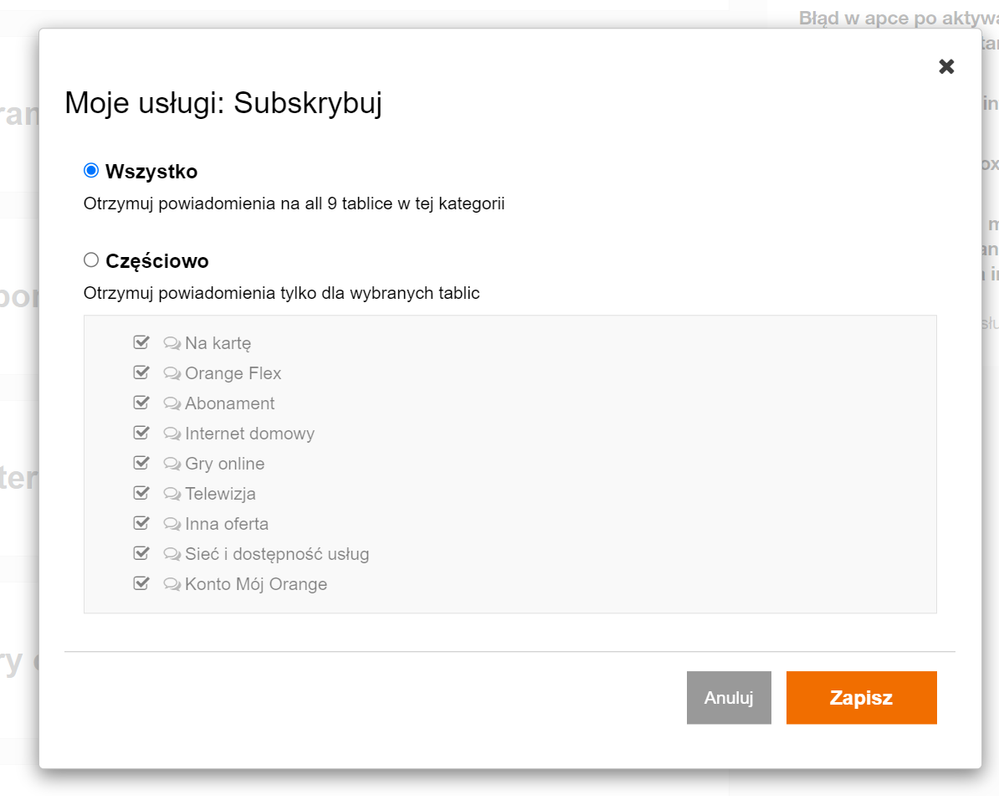999x796 pixels.
Task: Click the Konto Mój Orange checkbox
Action: click(141, 583)
